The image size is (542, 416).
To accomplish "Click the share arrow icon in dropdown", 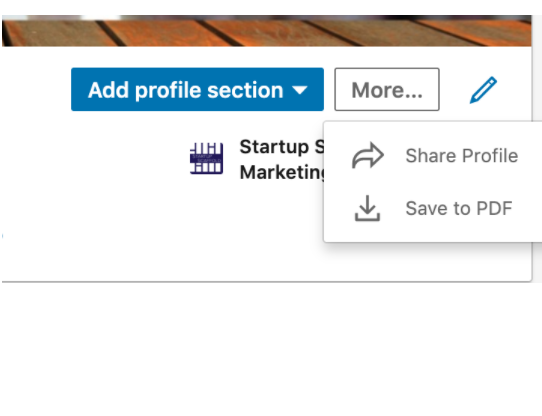I will coord(368,155).
